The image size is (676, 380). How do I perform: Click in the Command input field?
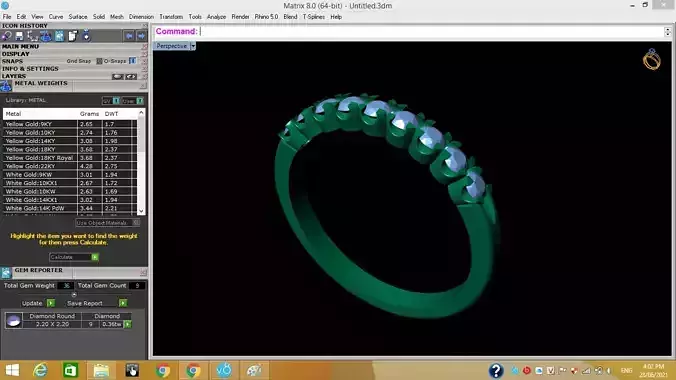(x=431, y=31)
